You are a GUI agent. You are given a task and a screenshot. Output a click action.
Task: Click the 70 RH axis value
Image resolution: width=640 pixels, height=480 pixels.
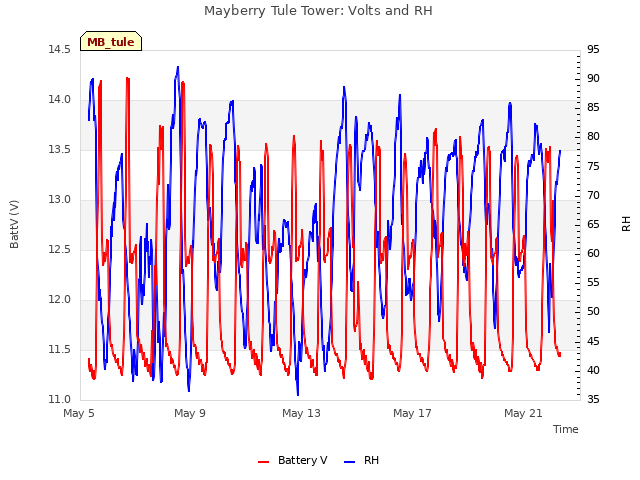[593, 195]
